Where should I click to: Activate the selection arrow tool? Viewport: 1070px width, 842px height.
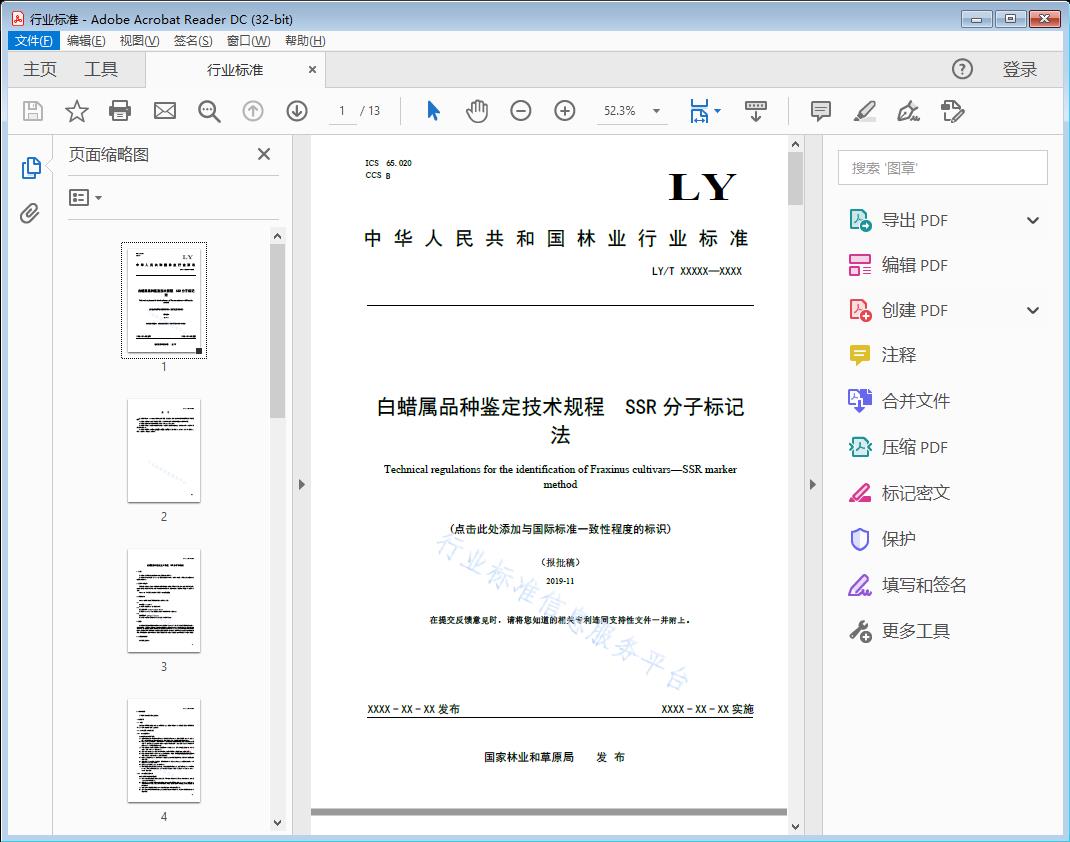tap(433, 111)
